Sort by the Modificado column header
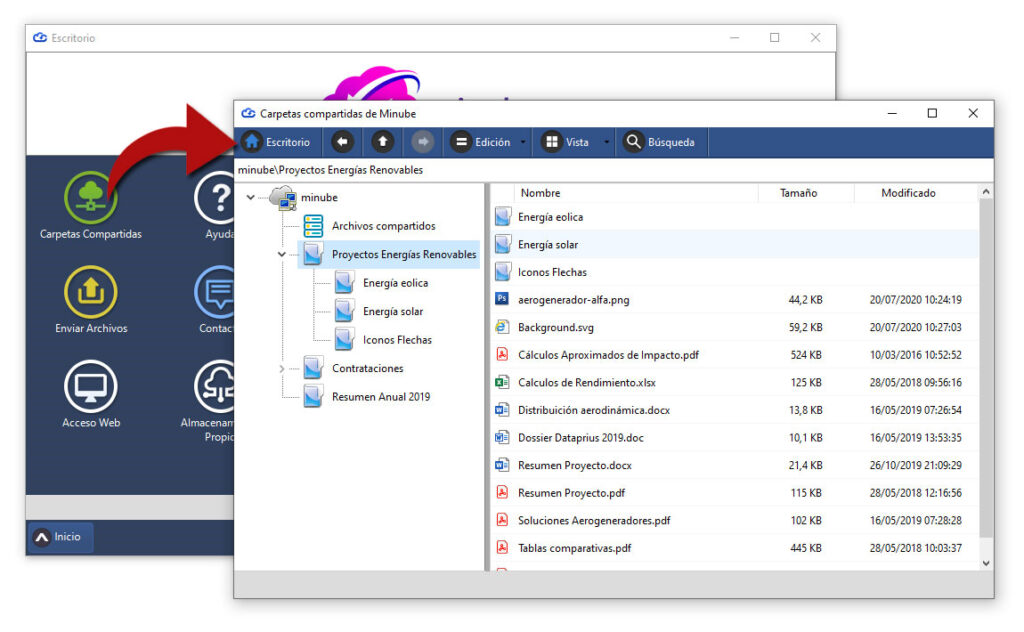This screenshot has height=632, width=1024. pos(908,193)
